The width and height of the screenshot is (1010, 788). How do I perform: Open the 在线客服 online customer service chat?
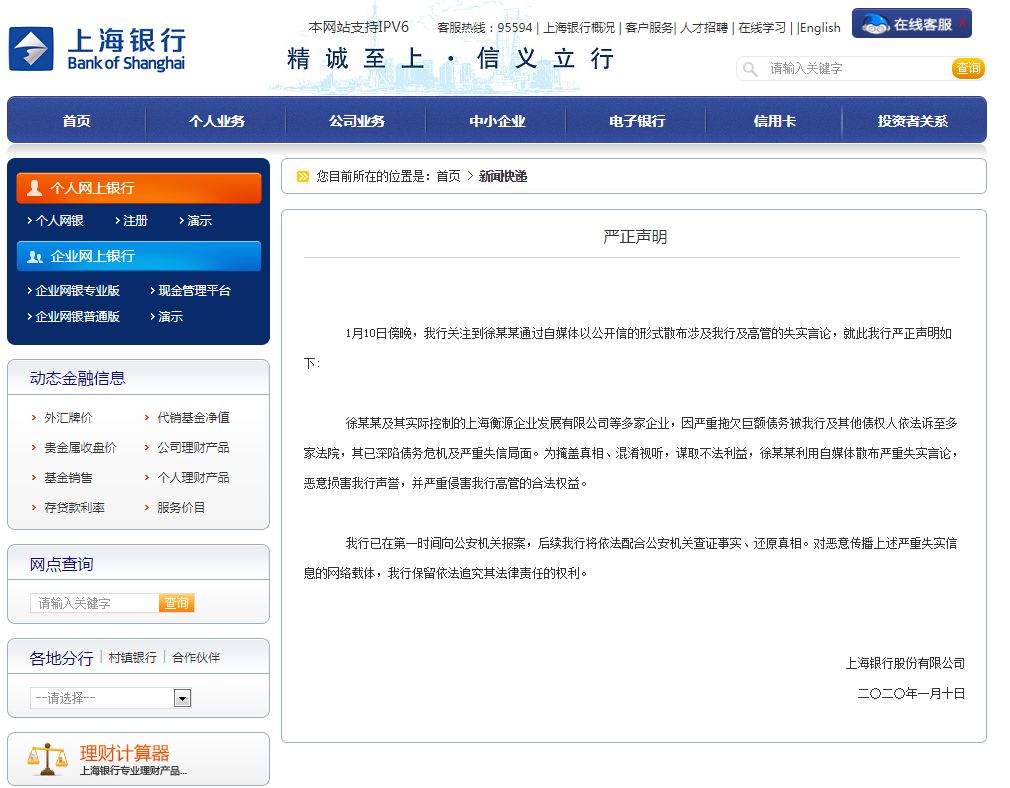pos(910,22)
